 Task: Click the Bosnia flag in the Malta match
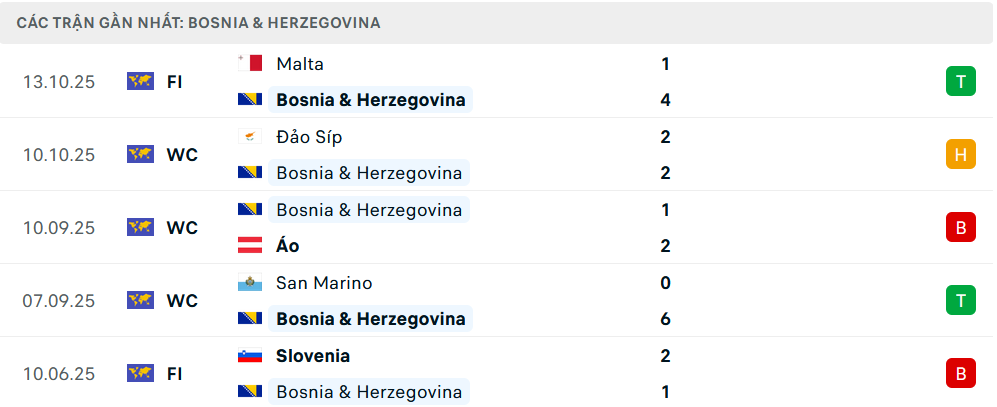point(250,100)
